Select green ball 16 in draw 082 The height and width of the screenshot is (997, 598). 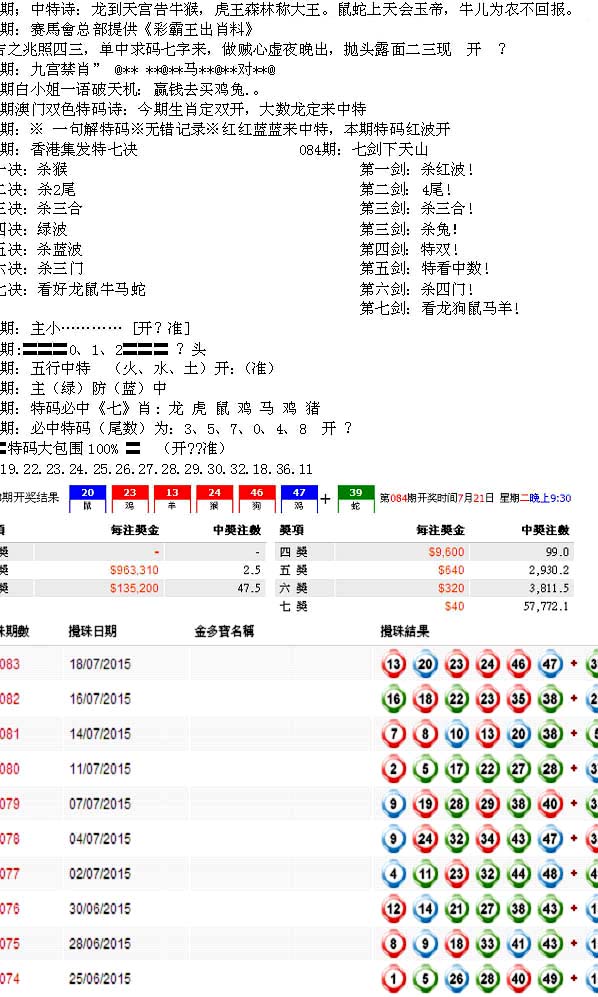coord(394,699)
